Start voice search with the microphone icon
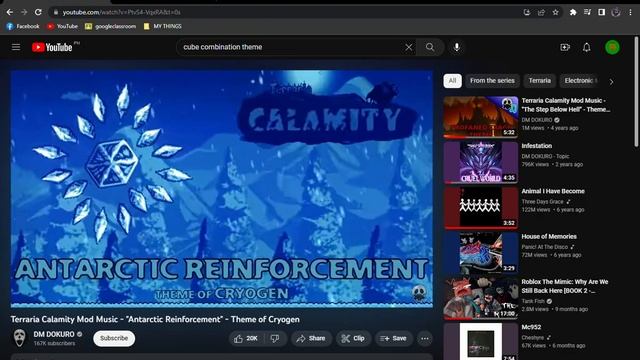This screenshot has width=640, height=360. 457,47
